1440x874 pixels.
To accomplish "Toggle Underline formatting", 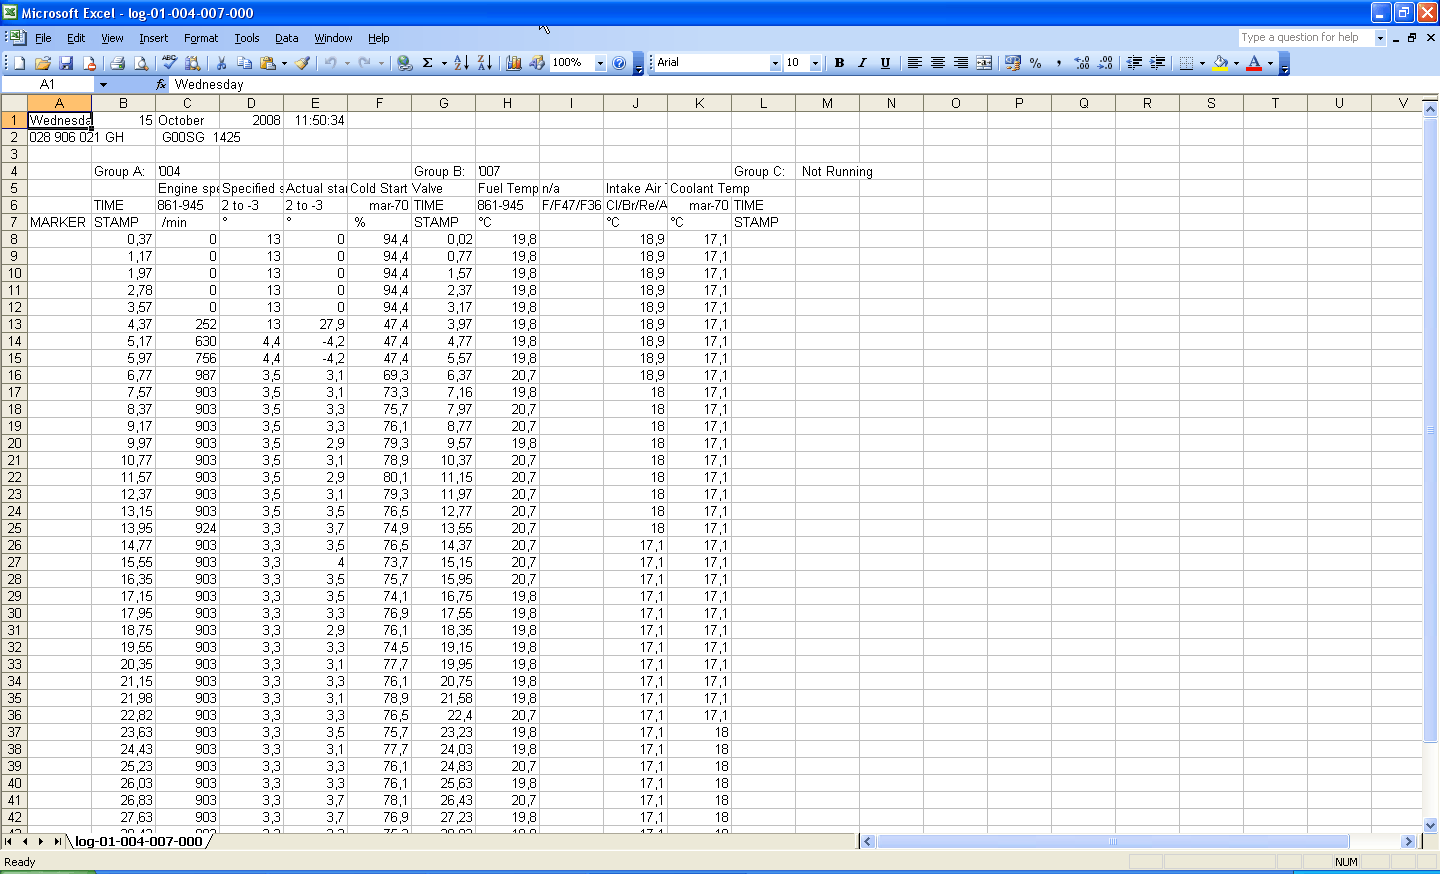I will pyautogui.click(x=885, y=63).
